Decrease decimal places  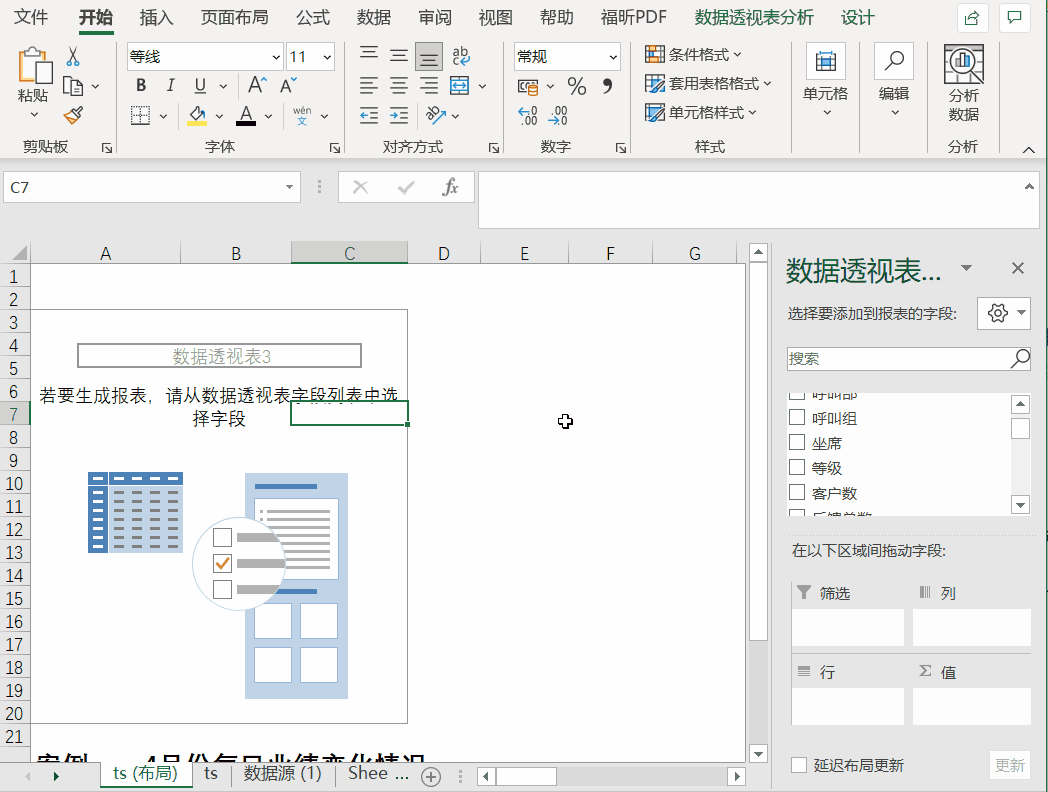(x=557, y=116)
